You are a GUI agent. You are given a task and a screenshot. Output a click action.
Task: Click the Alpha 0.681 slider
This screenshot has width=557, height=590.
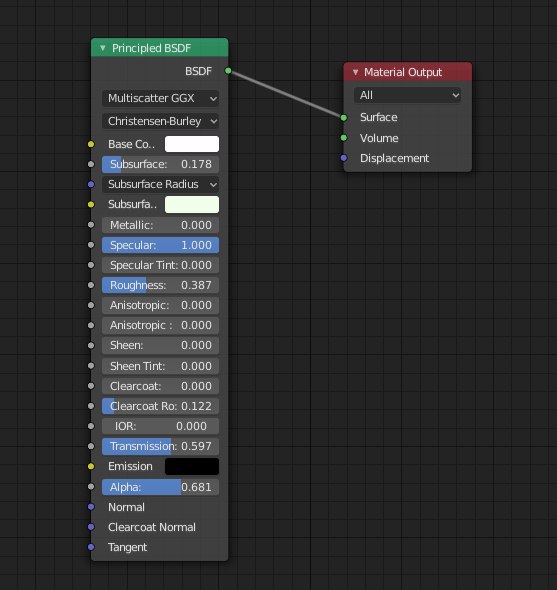click(160, 487)
